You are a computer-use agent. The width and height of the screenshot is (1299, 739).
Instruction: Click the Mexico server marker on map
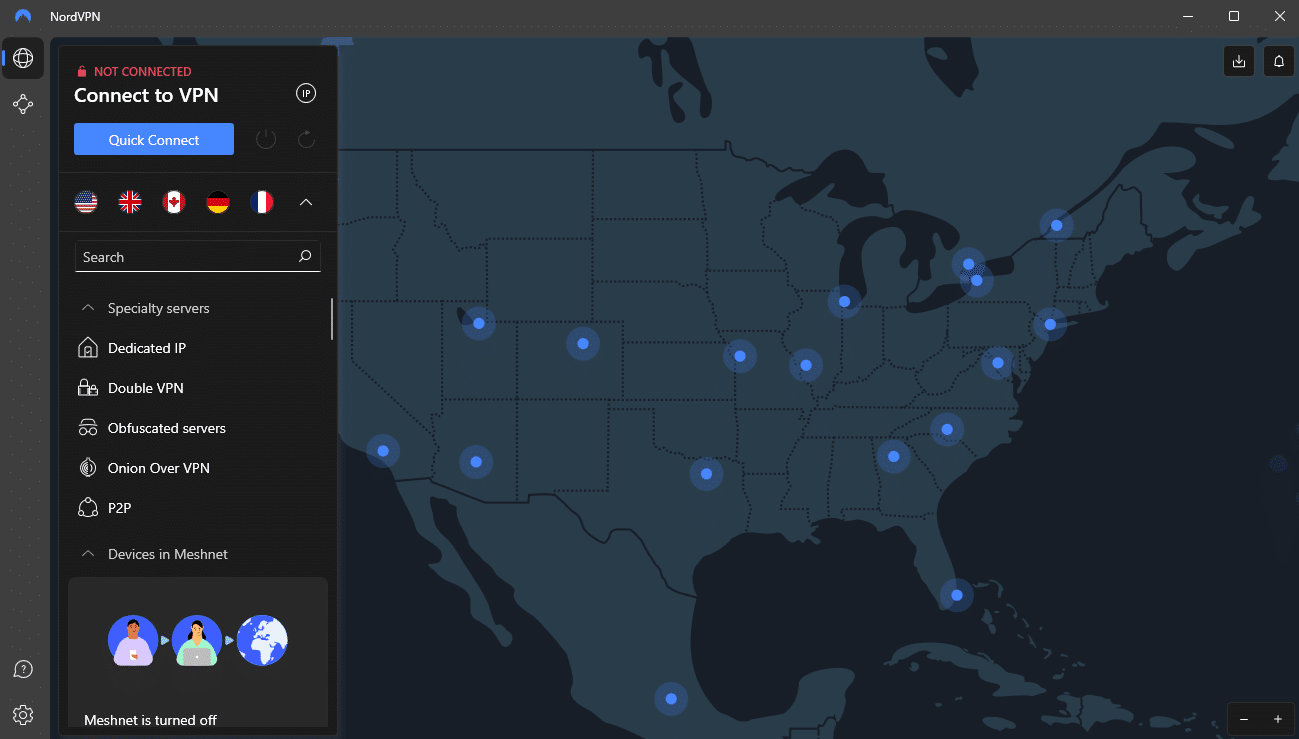(671, 699)
